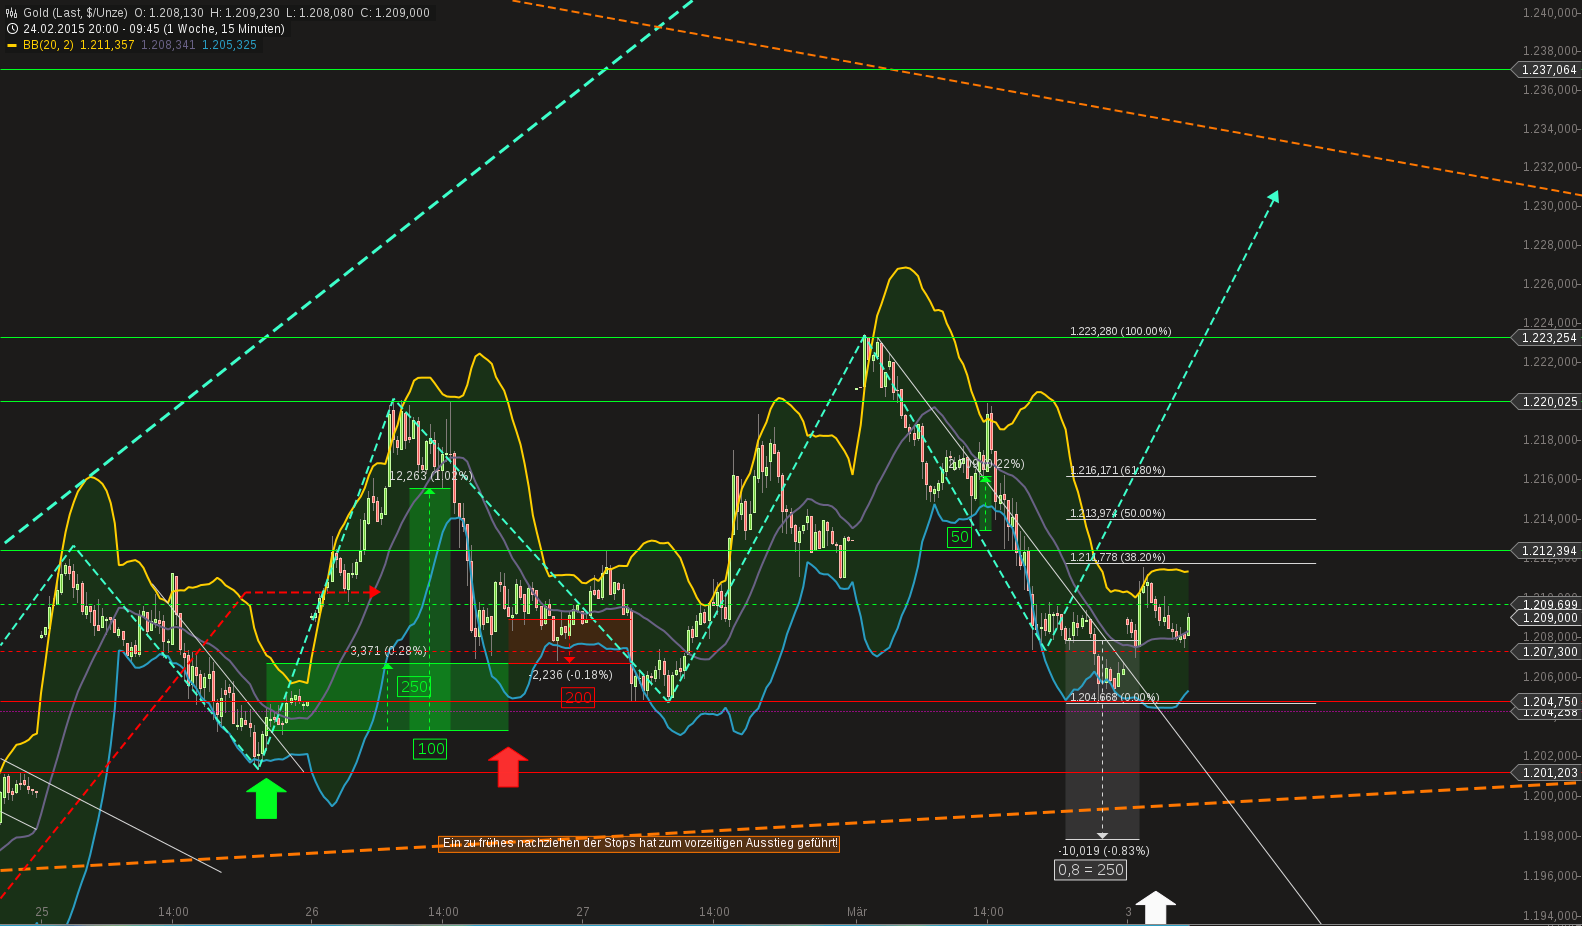Click the green box labeled 250
Image resolution: width=1582 pixels, height=926 pixels.
(x=414, y=686)
